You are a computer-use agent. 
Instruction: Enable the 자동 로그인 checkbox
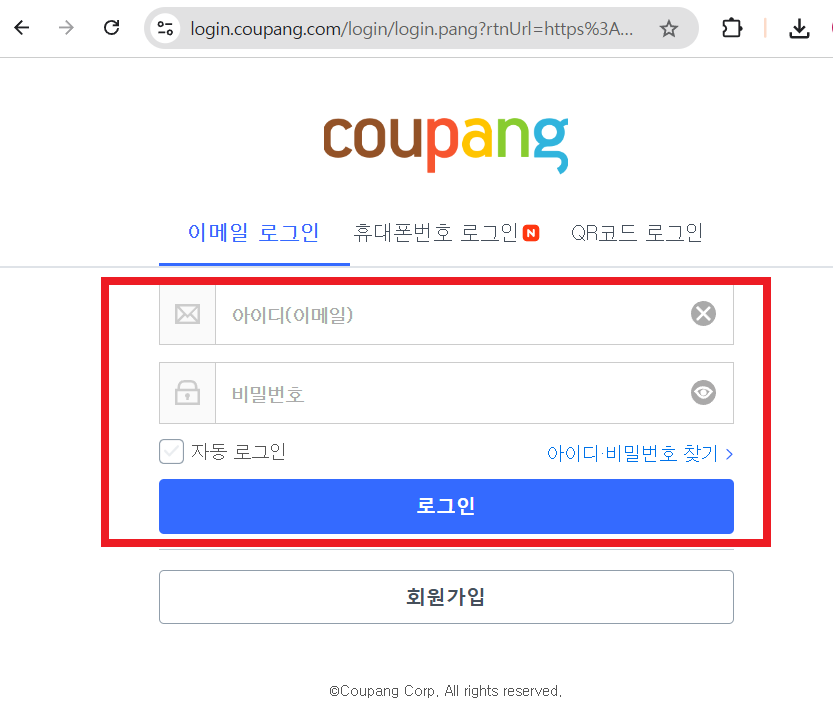click(x=171, y=451)
